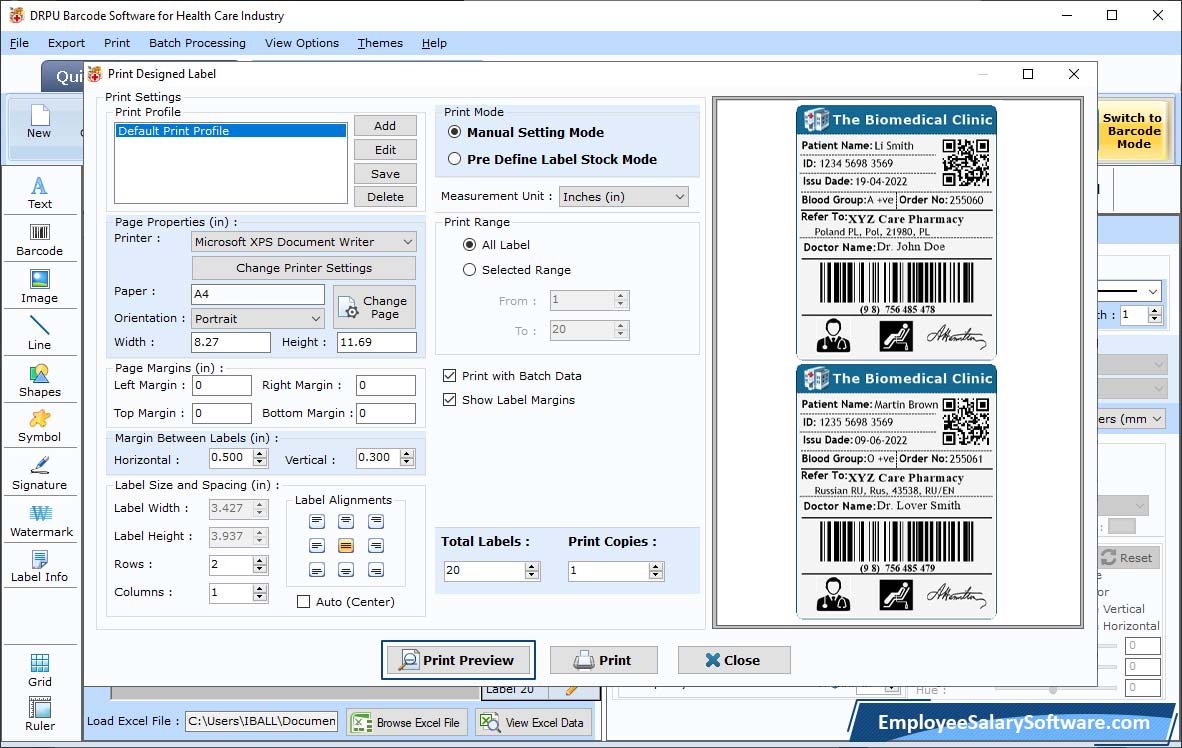
Task: Choose middle-left label alignment icon
Action: pyautogui.click(x=317, y=545)
